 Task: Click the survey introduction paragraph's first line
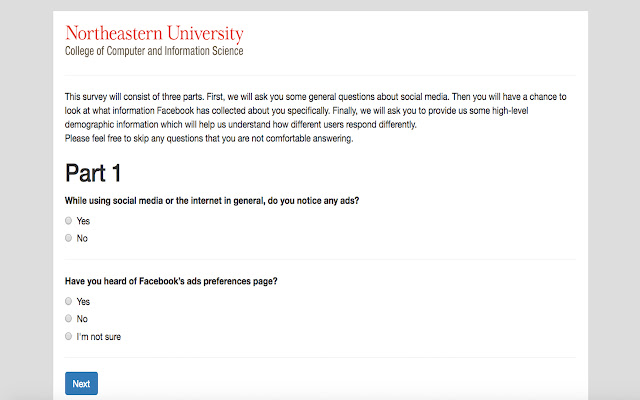[315, 97]
